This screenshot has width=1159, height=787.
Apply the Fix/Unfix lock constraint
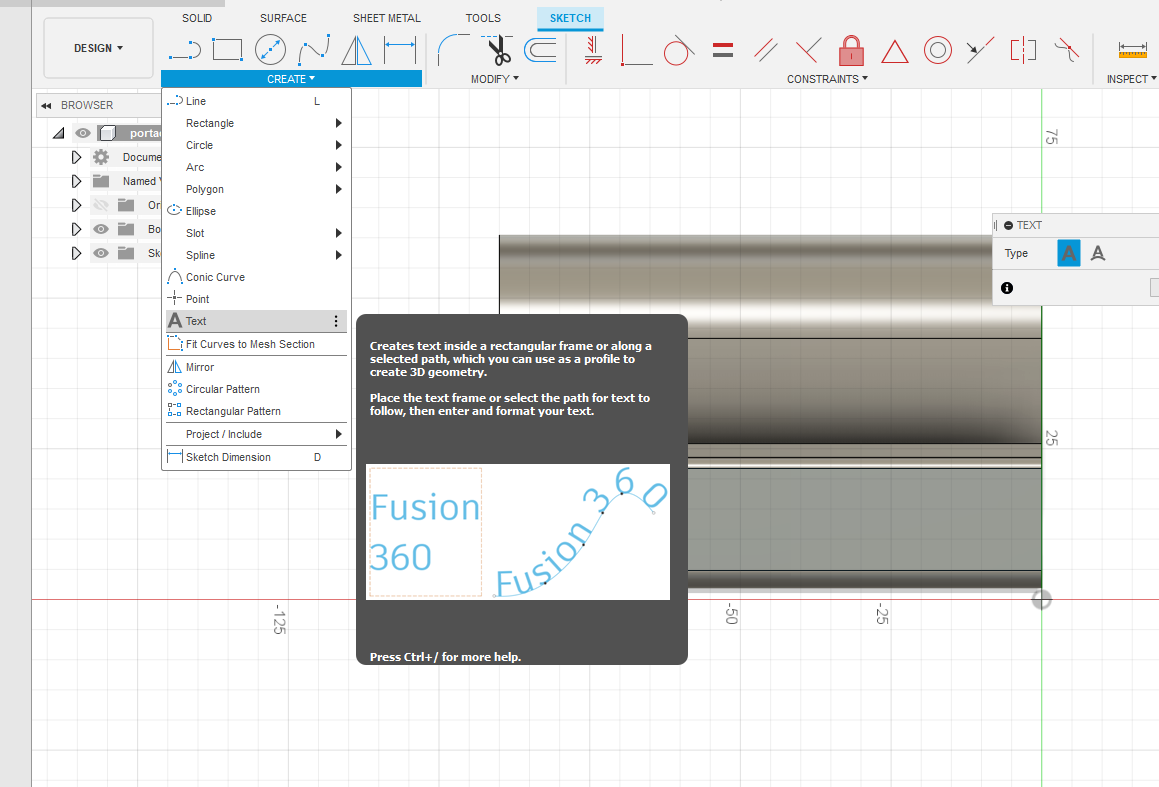(851, 49)
